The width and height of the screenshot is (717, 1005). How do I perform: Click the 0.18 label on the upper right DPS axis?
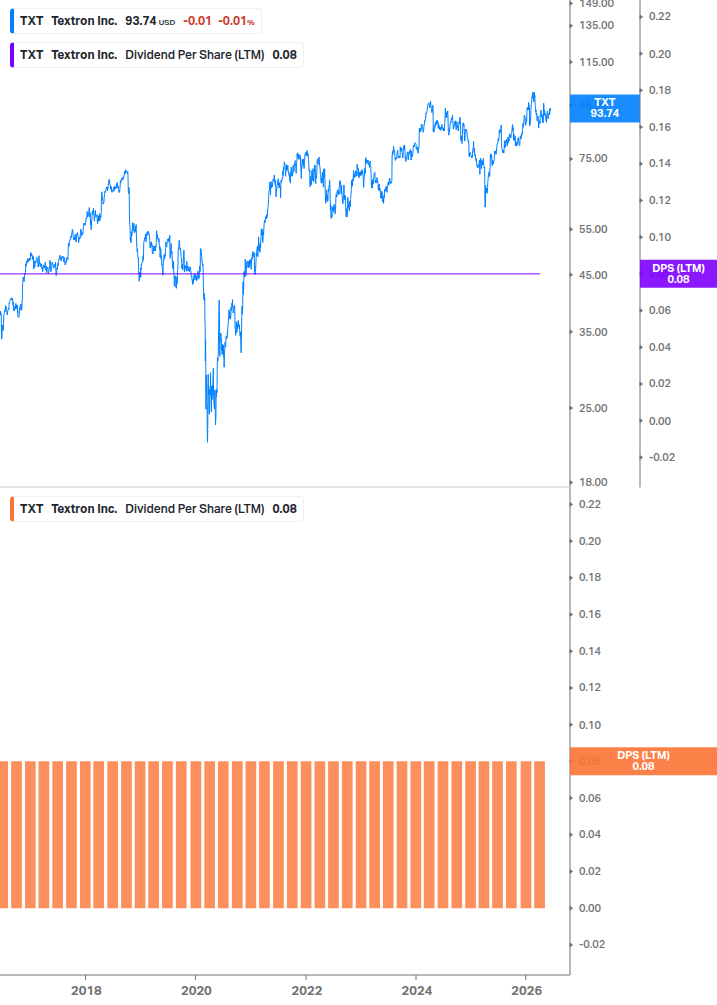(x=660, y=90)
